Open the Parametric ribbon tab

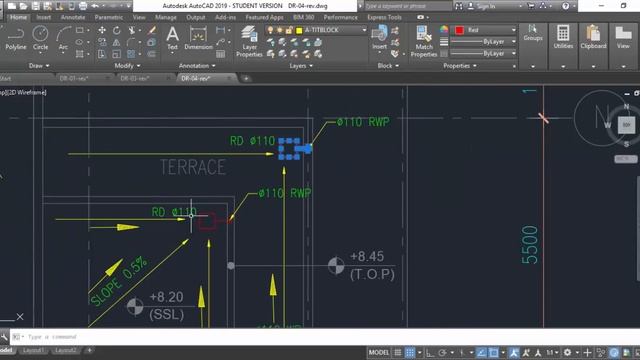[x=109, y=18]
